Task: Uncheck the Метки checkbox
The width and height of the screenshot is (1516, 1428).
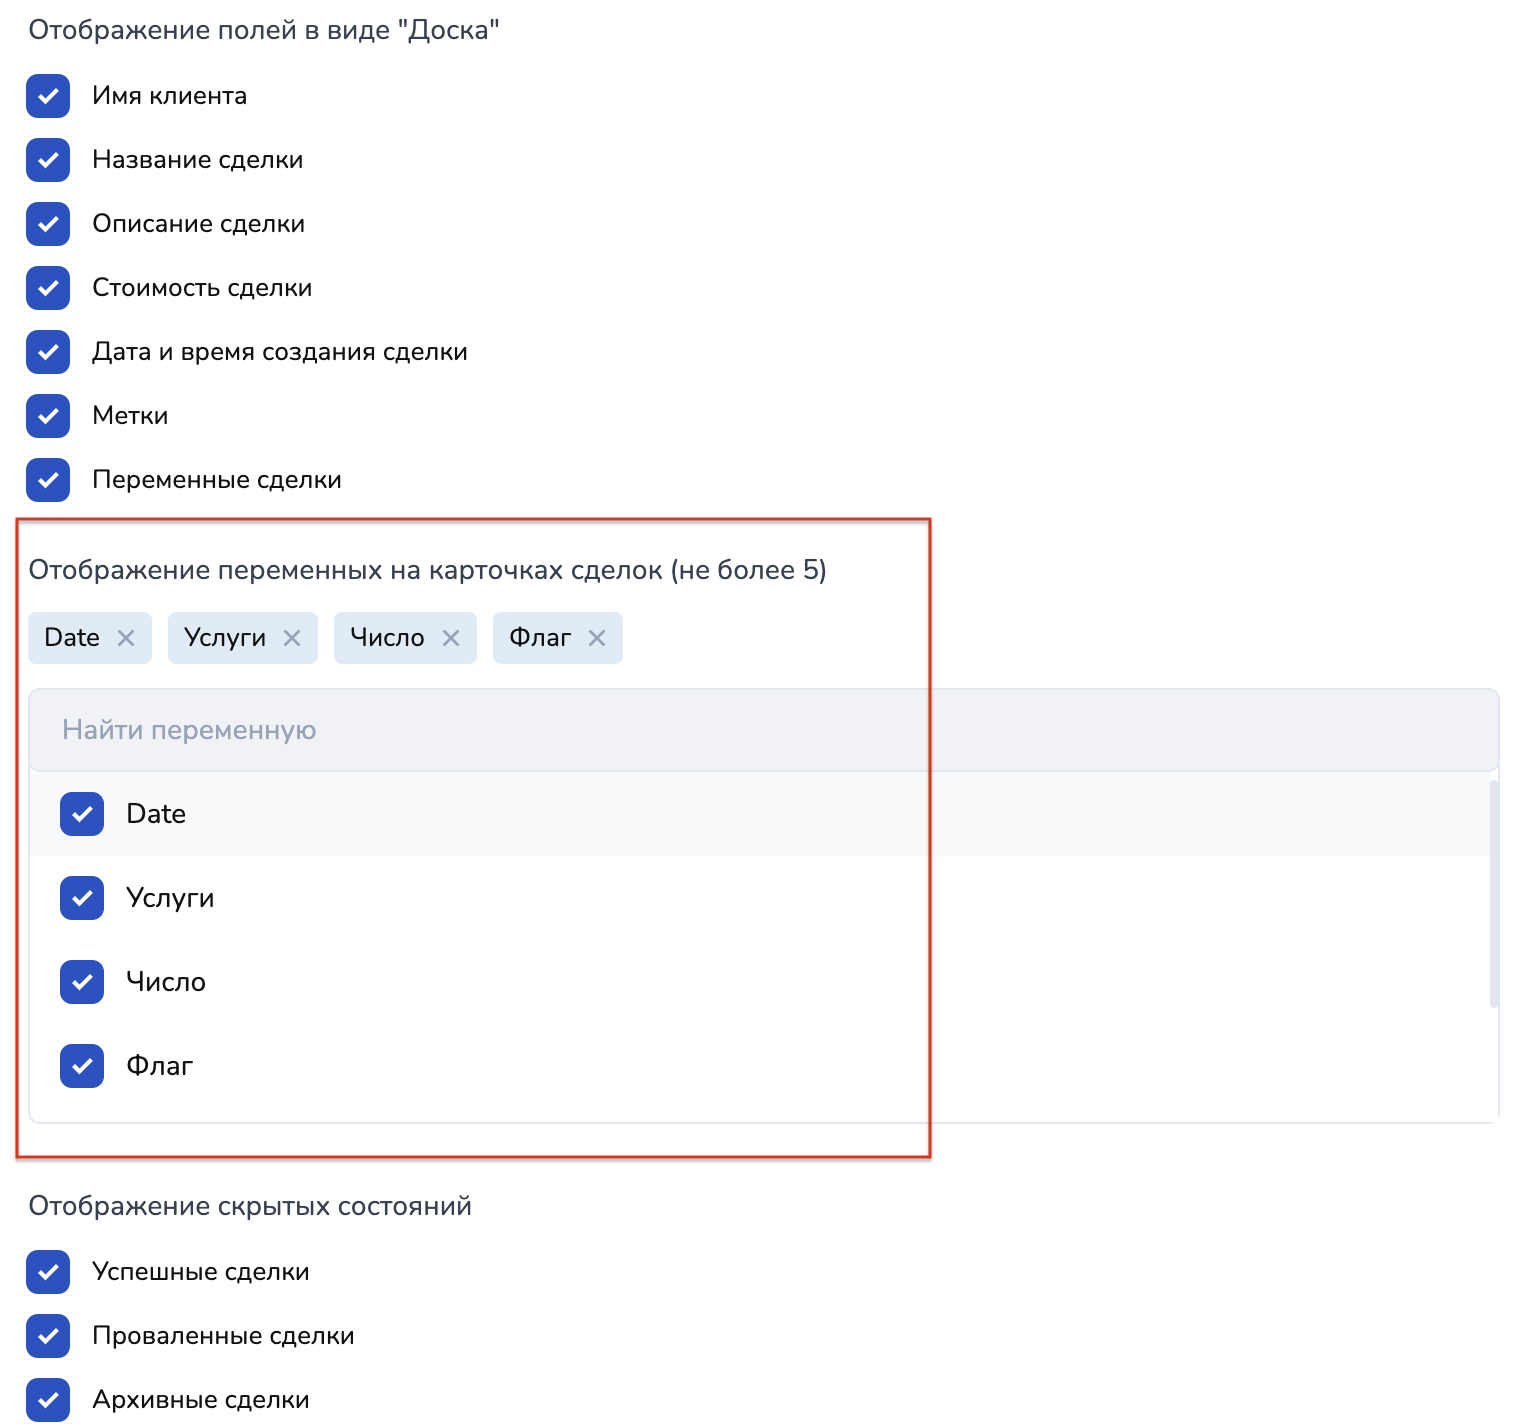Action: click(x=48, y=416)
